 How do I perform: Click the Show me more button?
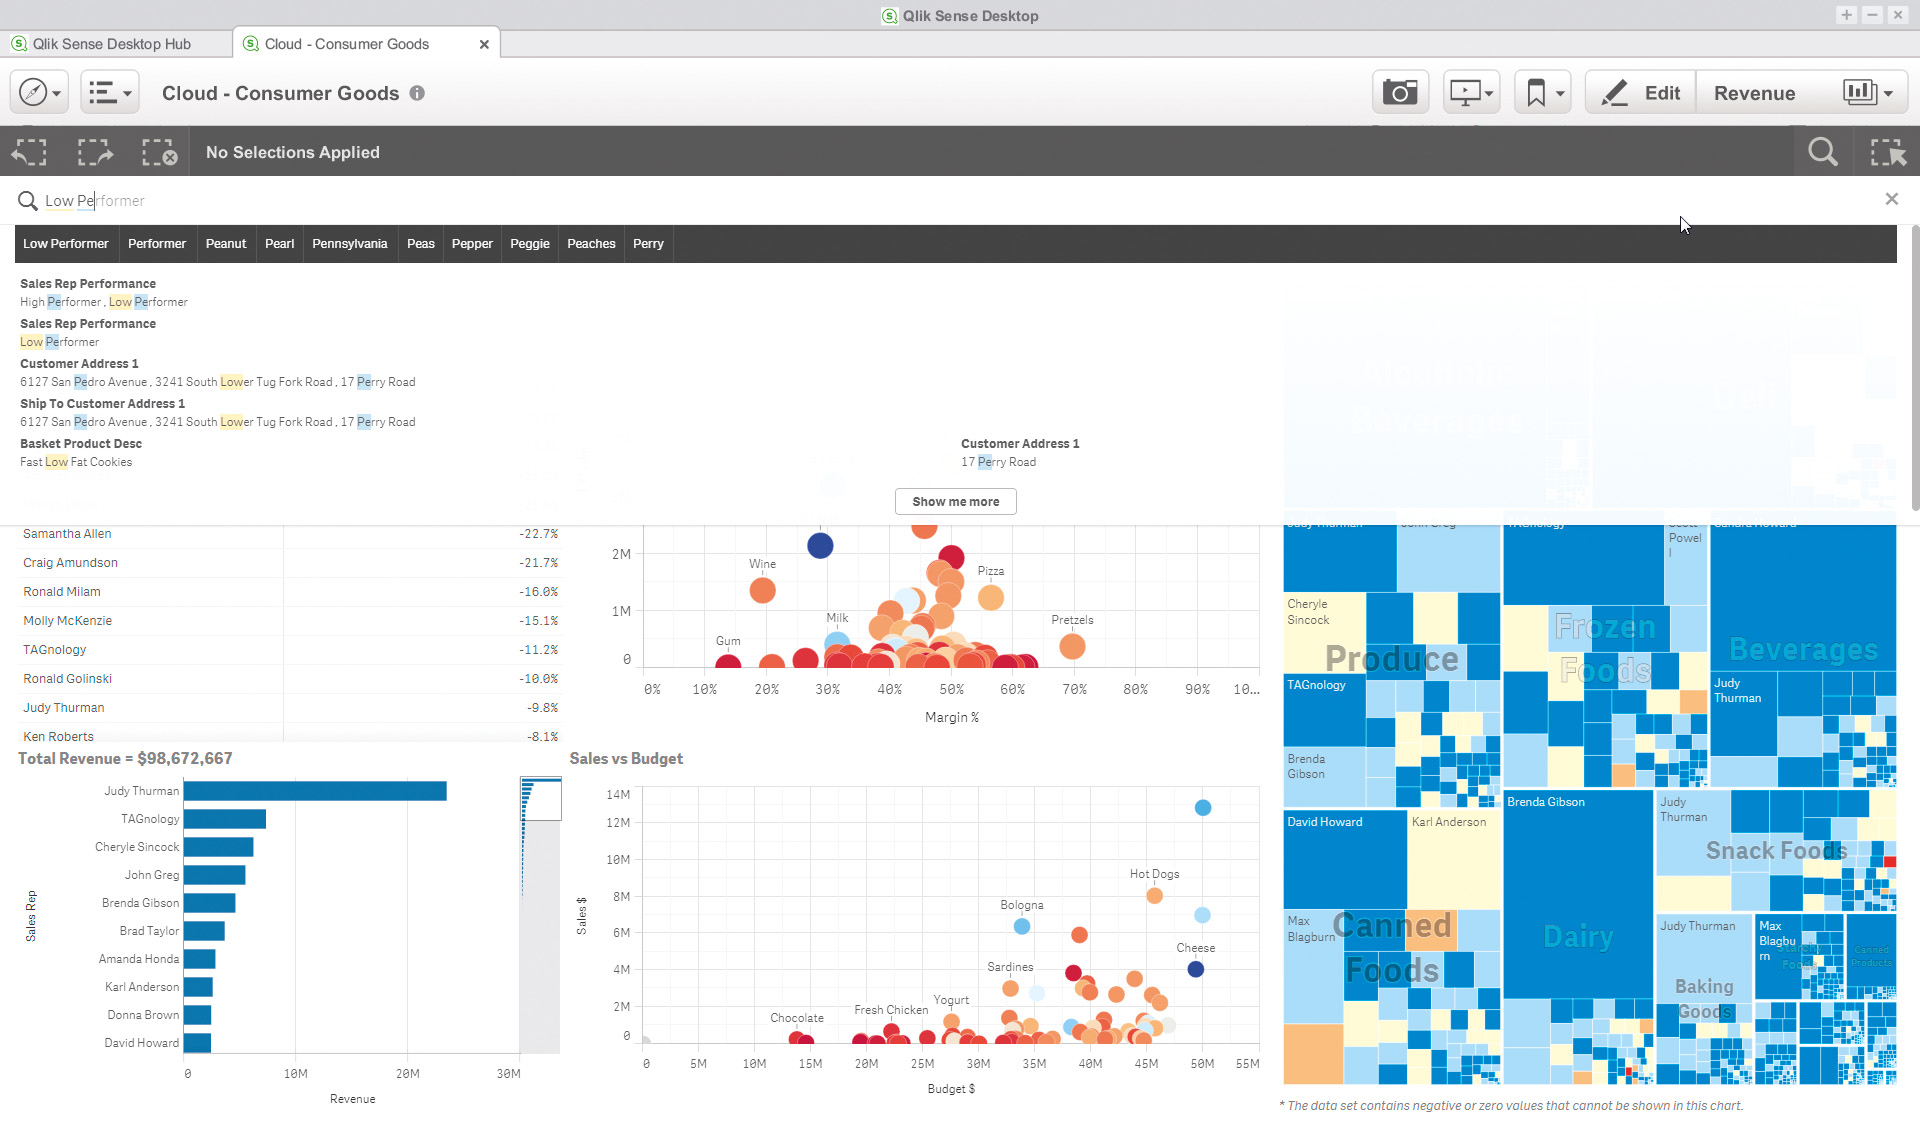pyautogui.click(x=955, y=502)
